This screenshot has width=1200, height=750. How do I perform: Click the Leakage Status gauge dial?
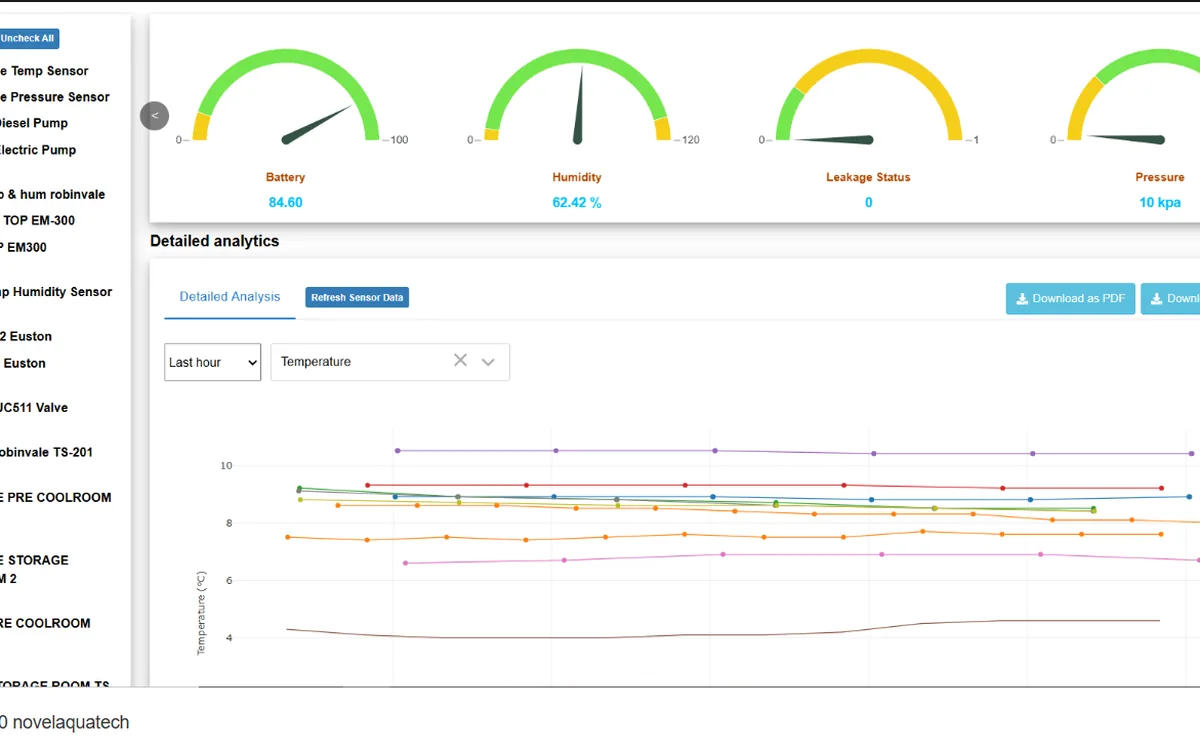[868, 94]
